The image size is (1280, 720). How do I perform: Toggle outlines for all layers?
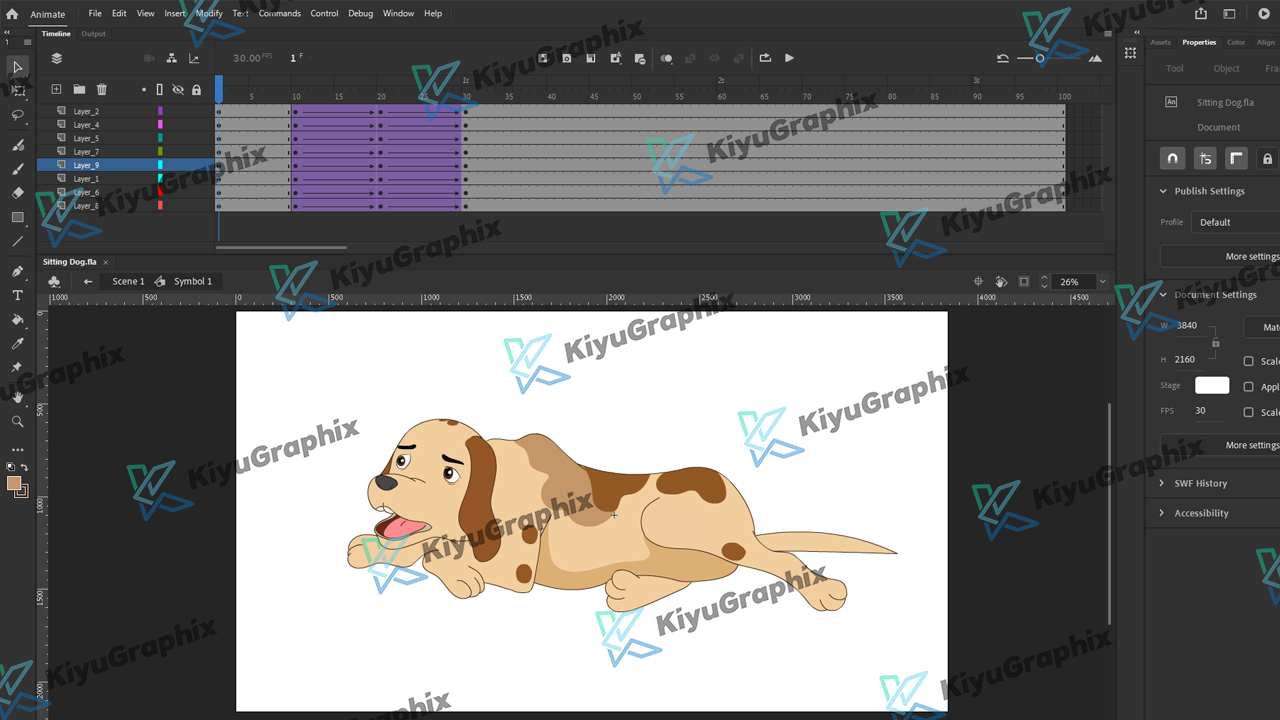pyautogui.click(x=159, y=90)
